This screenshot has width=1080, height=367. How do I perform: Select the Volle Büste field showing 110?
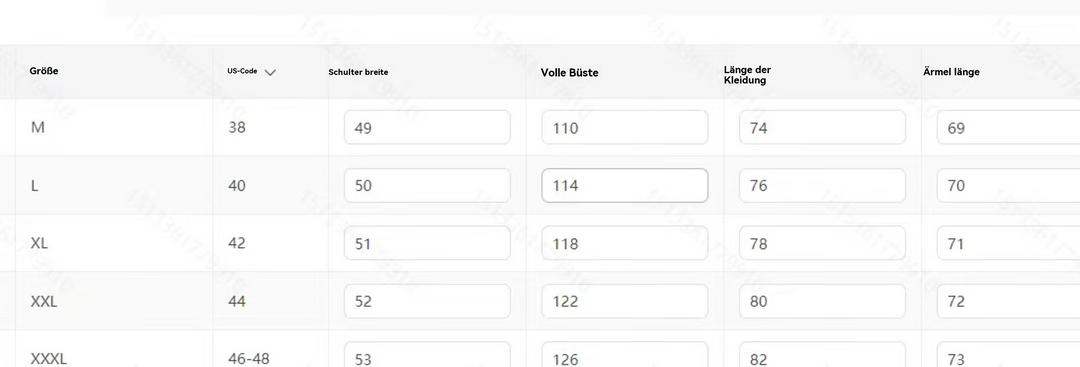point(625,127)
